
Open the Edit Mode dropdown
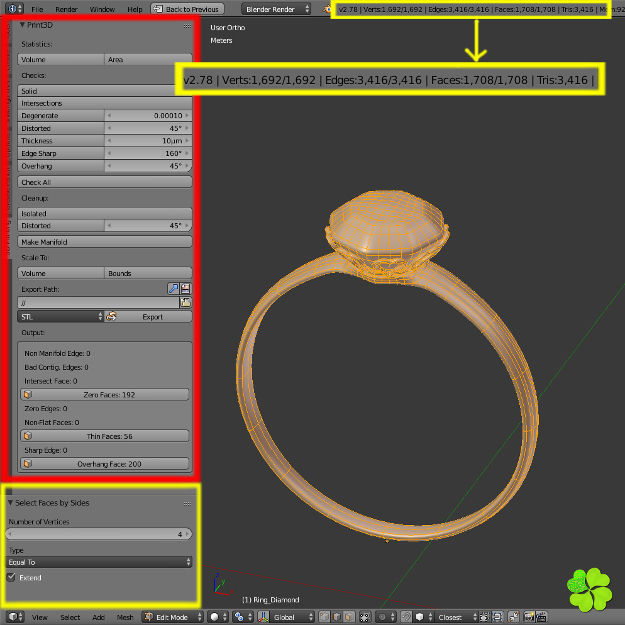coord(172,617)
